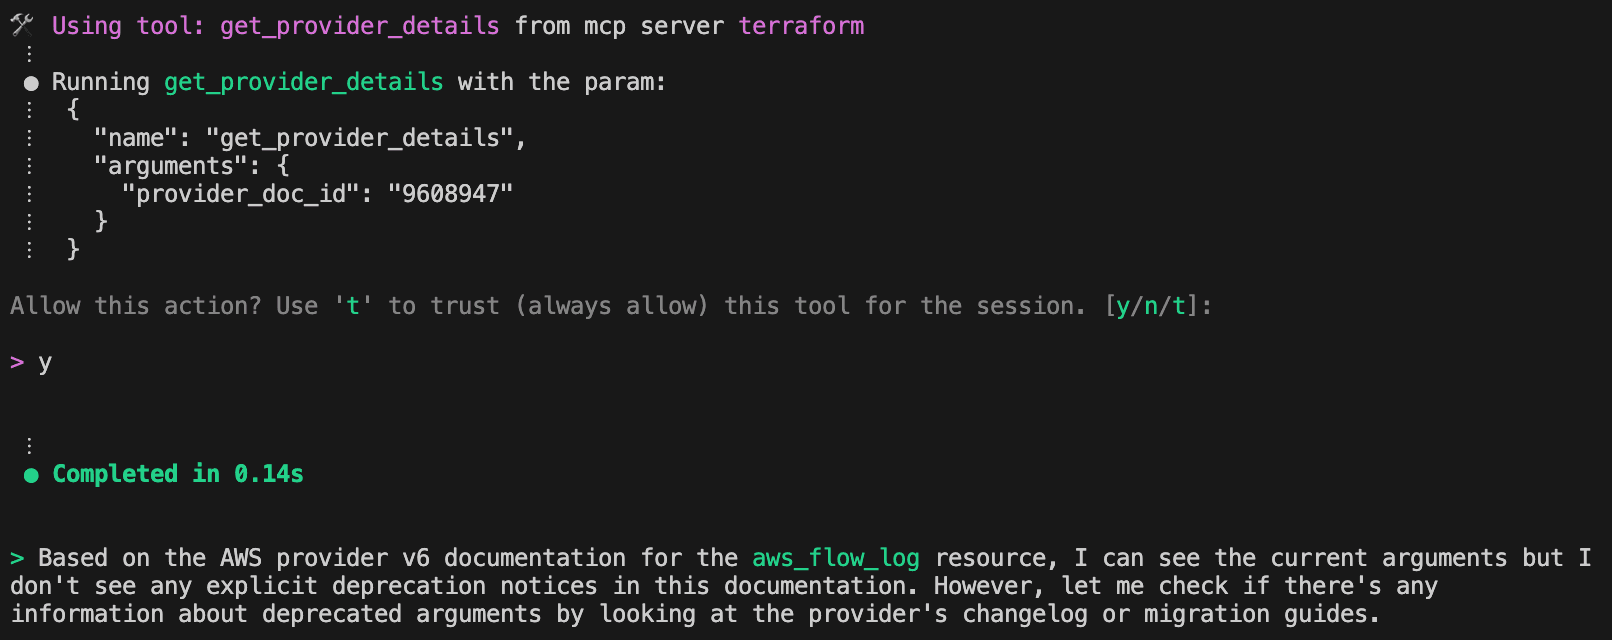Select the pink get_provider_details tool name

(x=359, y=26)
